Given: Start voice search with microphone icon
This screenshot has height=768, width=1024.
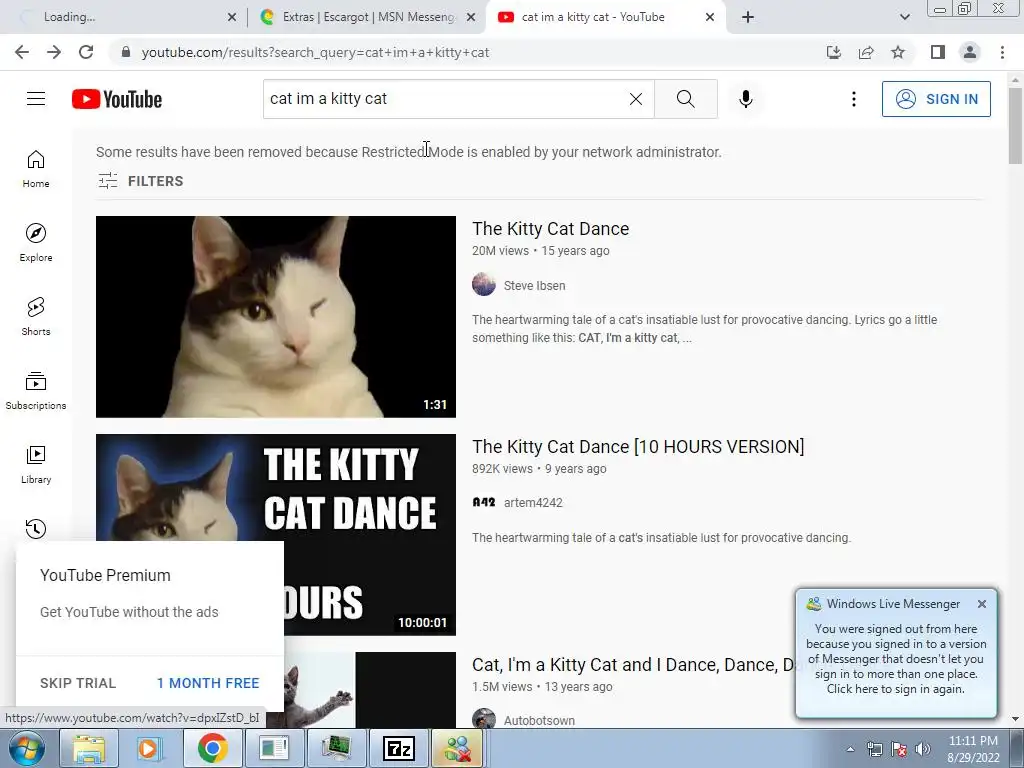Looking at the screenshot, I should [746, 99].
